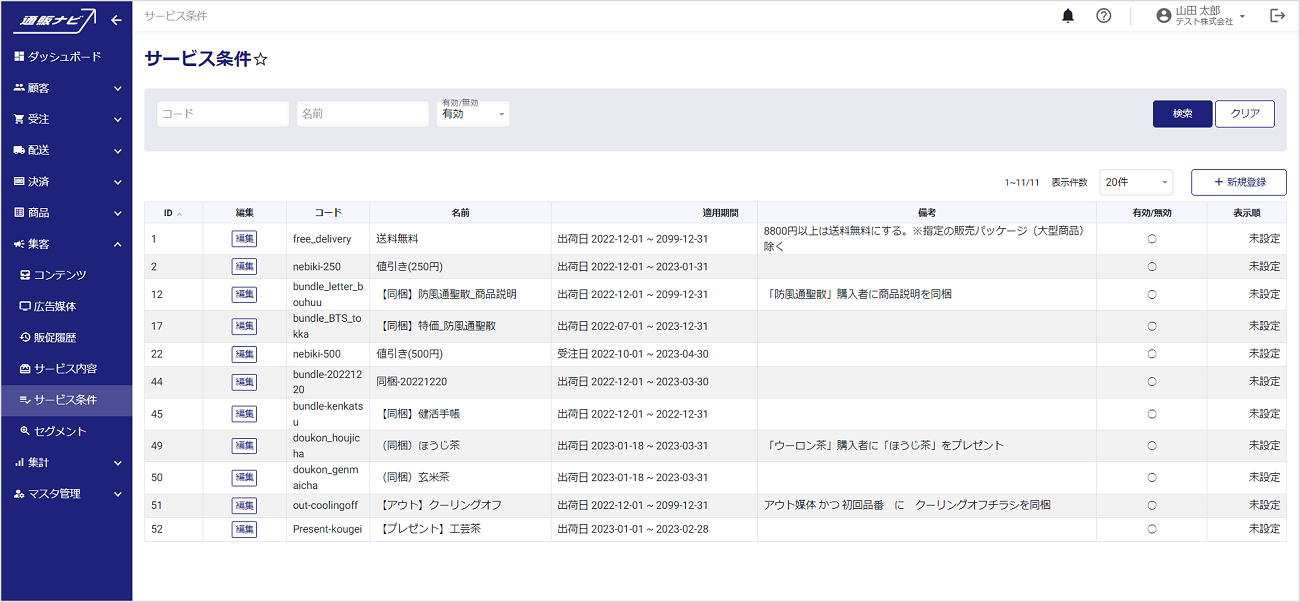Click the logout icon in header
Image resolution: width=1300 pixels, height=602 pixels.
(x=1277, y=16)
